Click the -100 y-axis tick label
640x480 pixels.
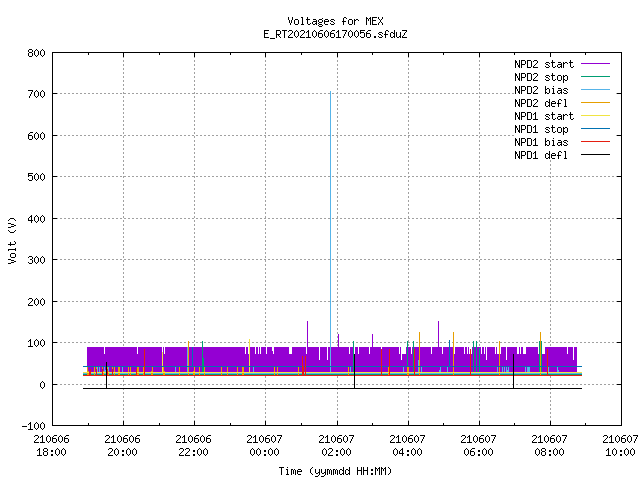pyautogui.click(x=33, y=426)
